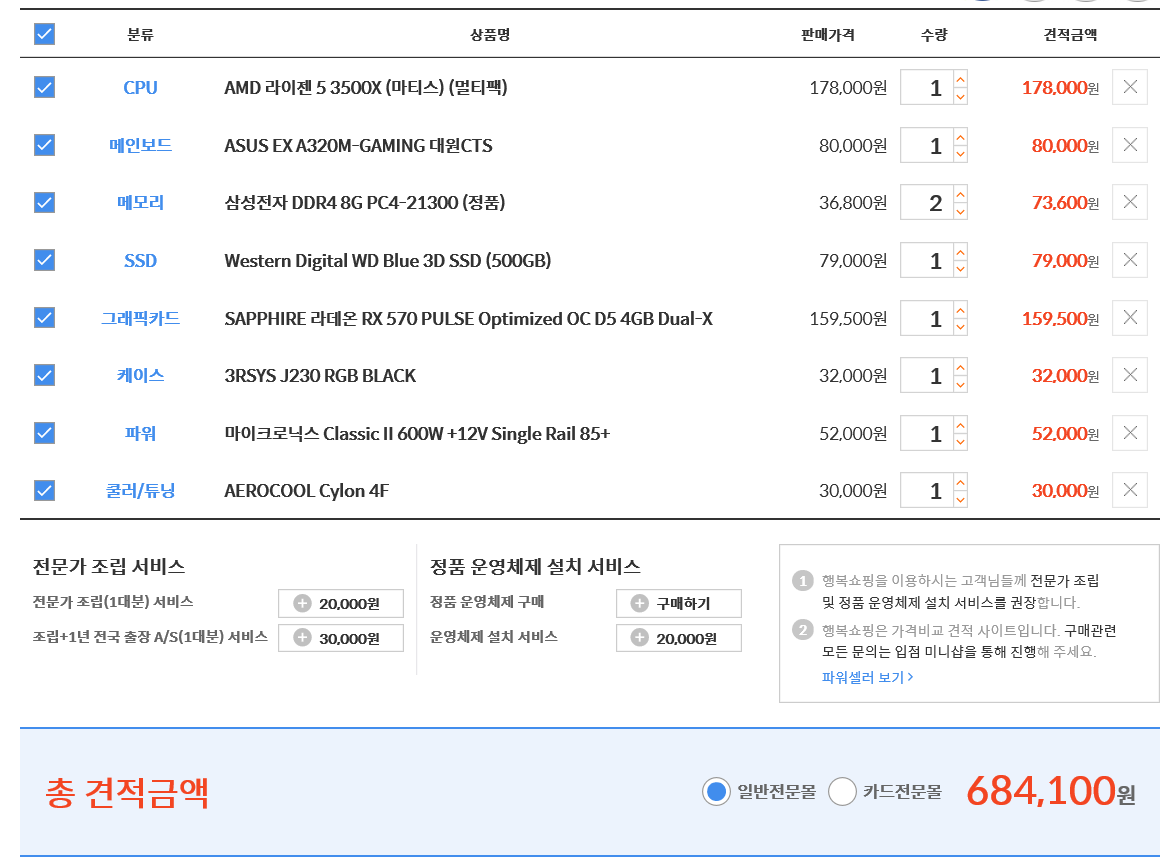Viewport: 1167px width, 863px height.
Task: Decrease CPU quantity with down arrow
Action: [960, 97]
